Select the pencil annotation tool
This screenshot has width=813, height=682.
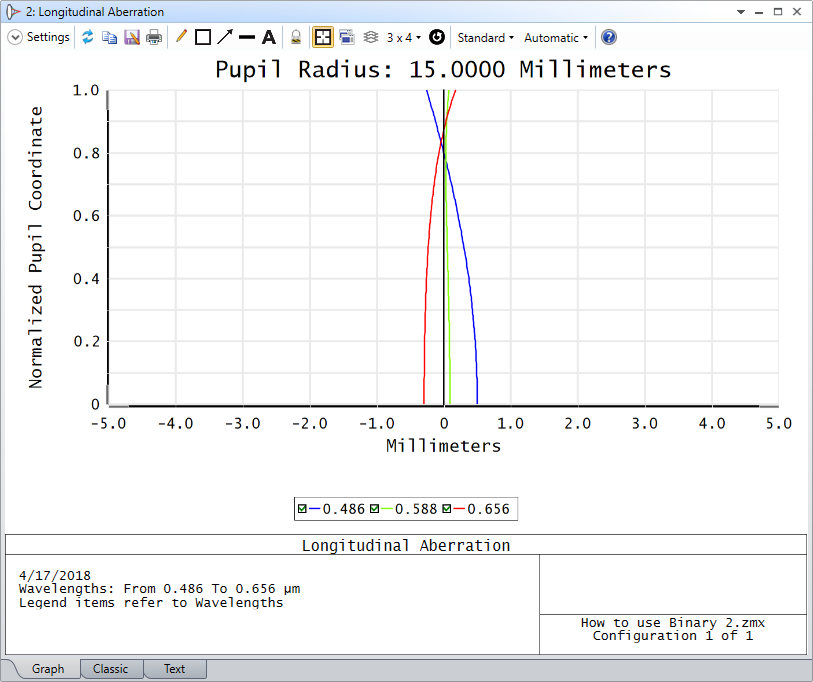181,37
